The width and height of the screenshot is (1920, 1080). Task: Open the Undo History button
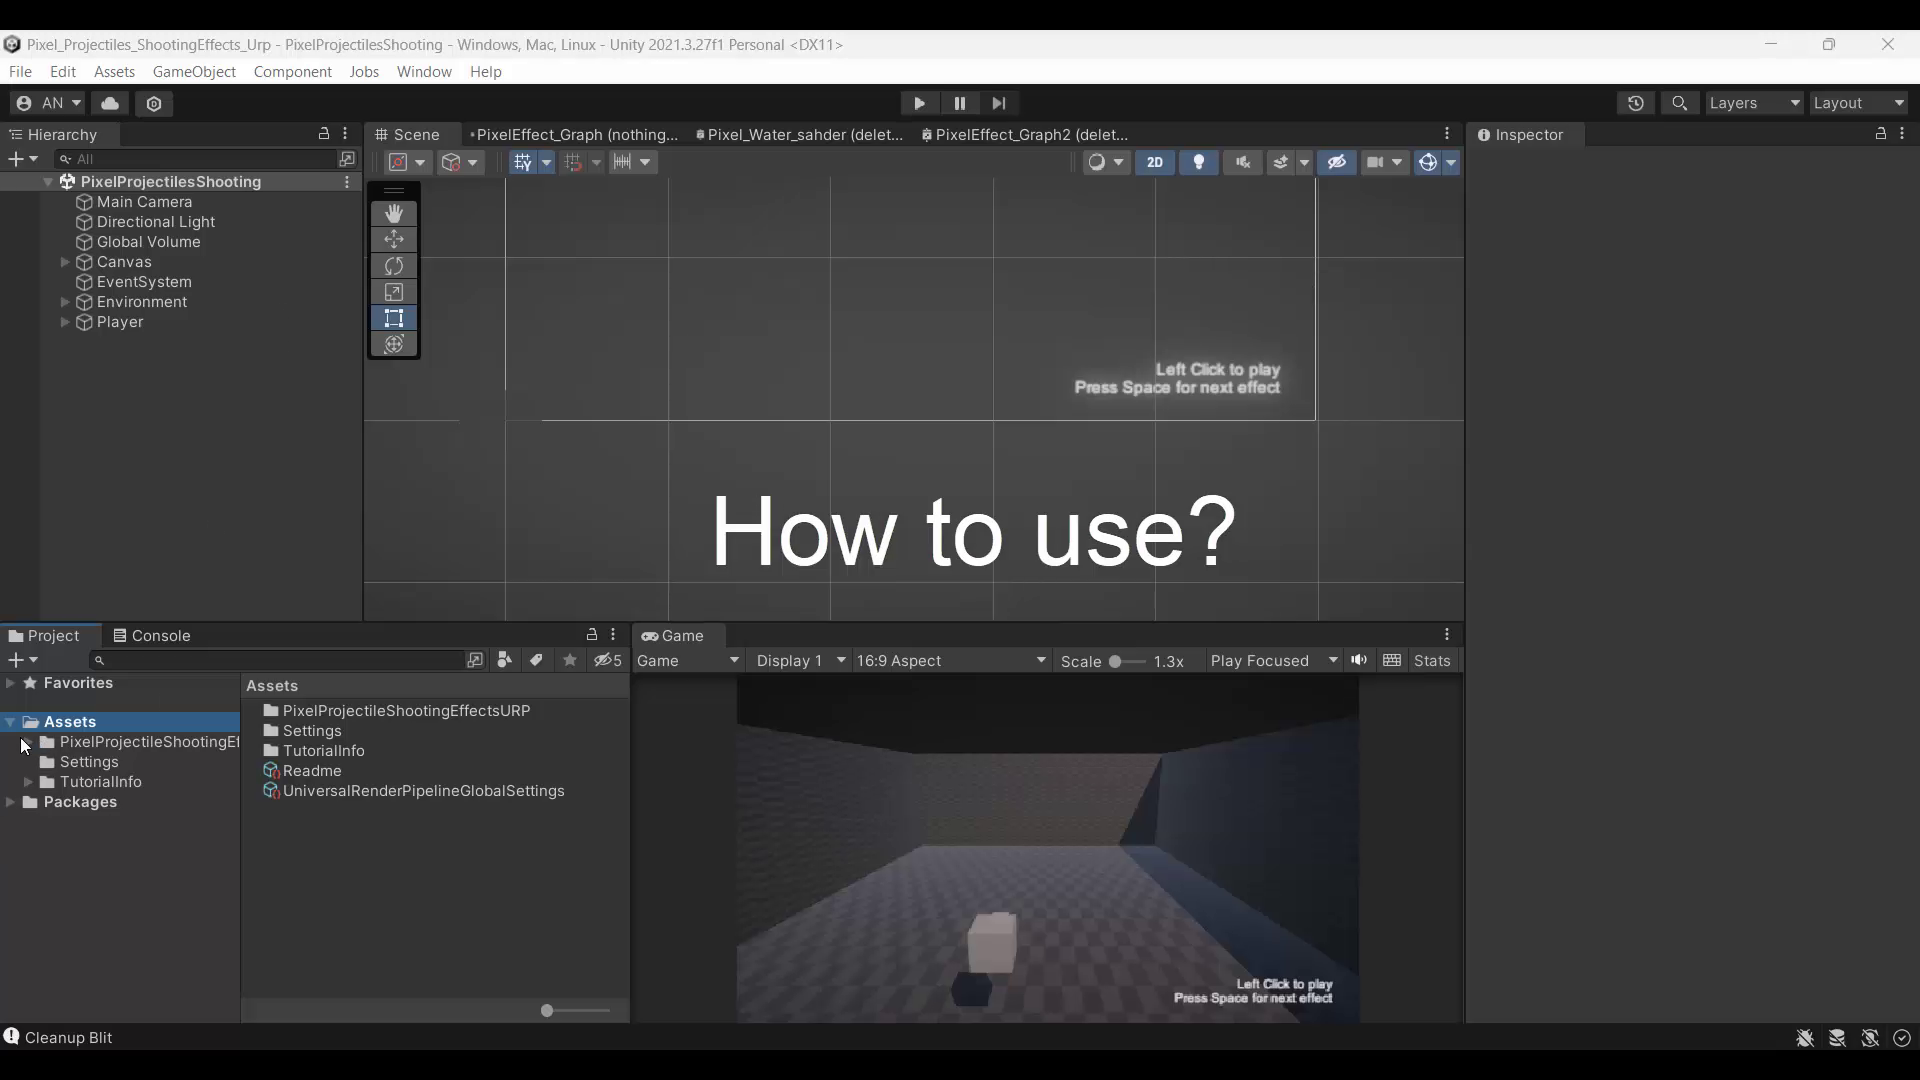[1636, 103]
